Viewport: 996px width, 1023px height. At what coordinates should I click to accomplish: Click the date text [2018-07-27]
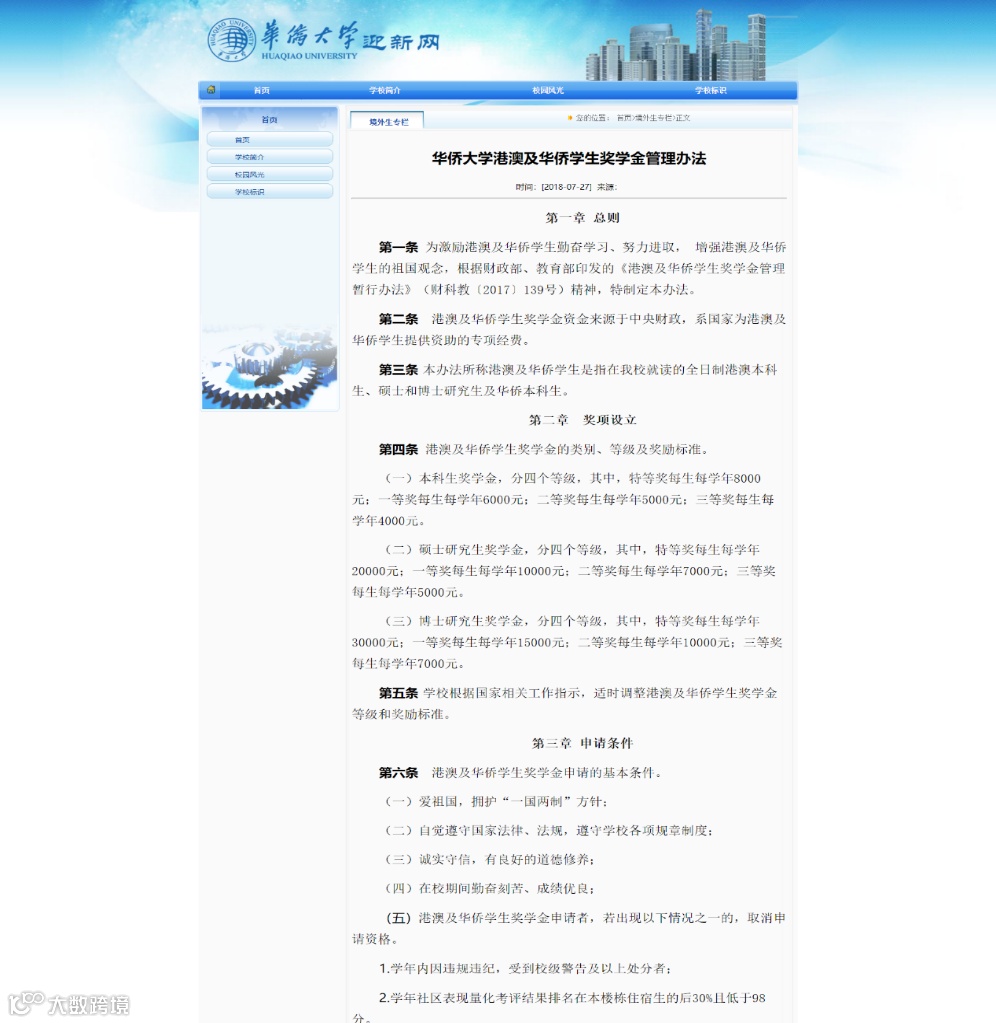566,187
